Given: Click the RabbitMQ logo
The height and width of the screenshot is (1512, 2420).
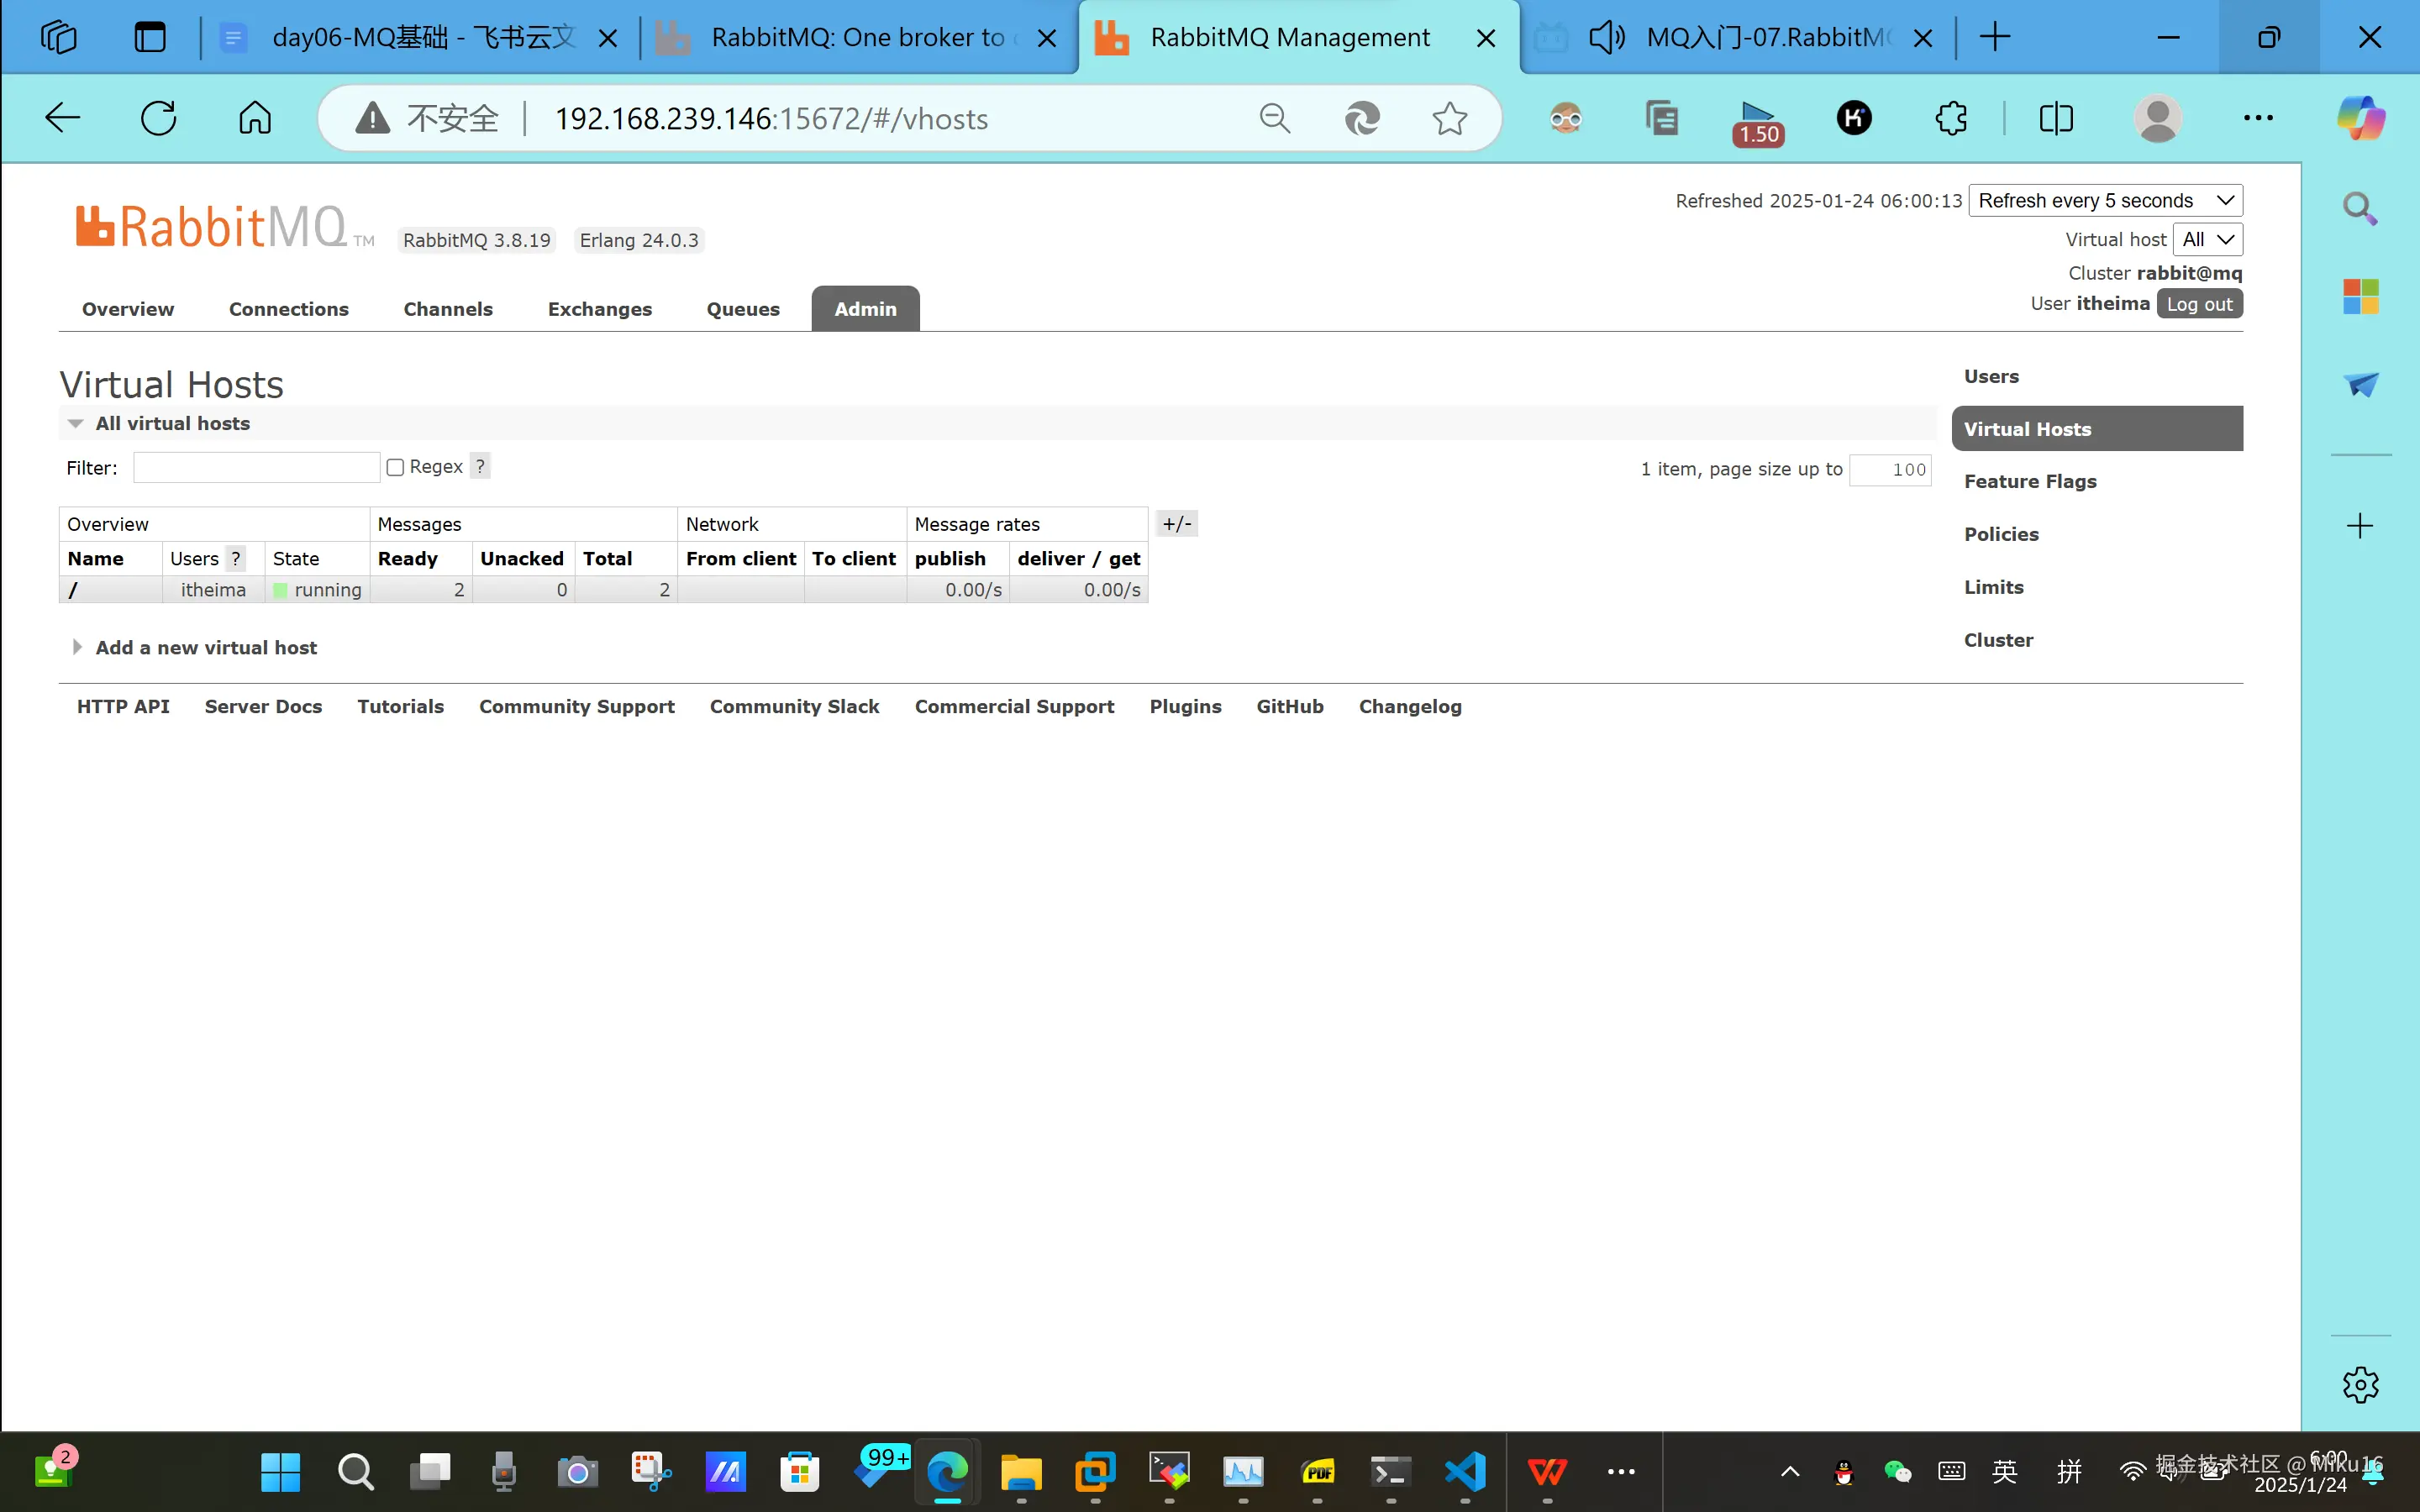Looking at the screenshot, I should (x=211, y=227).
